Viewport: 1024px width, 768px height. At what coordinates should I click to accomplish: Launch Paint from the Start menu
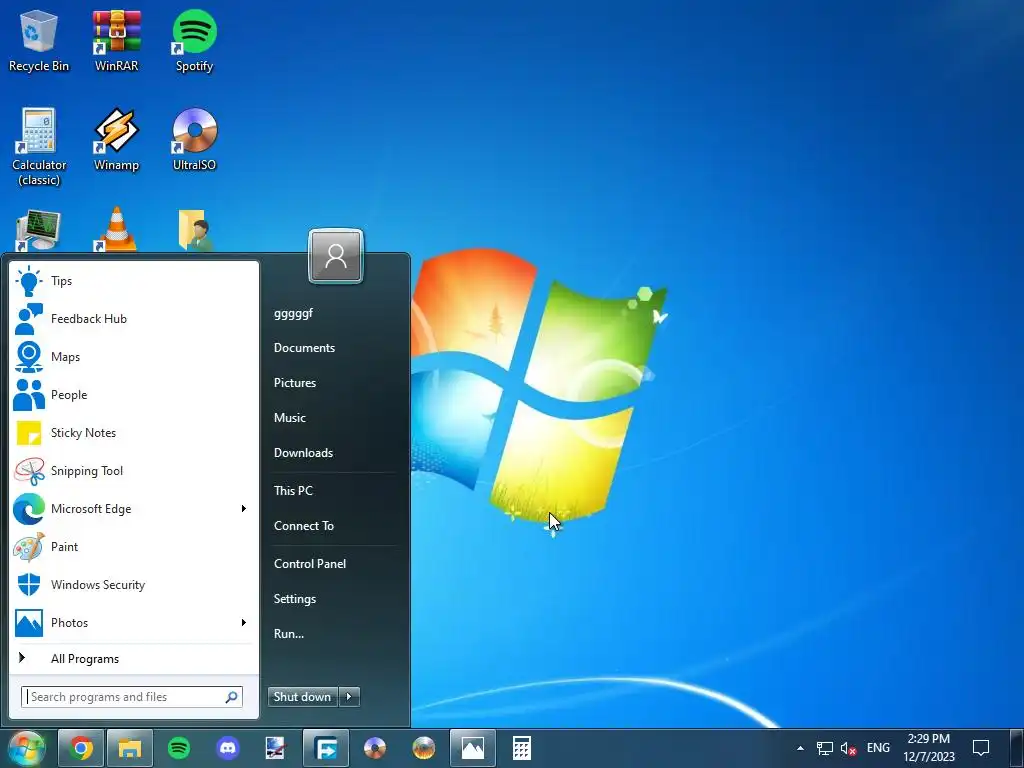click(133, 547)
